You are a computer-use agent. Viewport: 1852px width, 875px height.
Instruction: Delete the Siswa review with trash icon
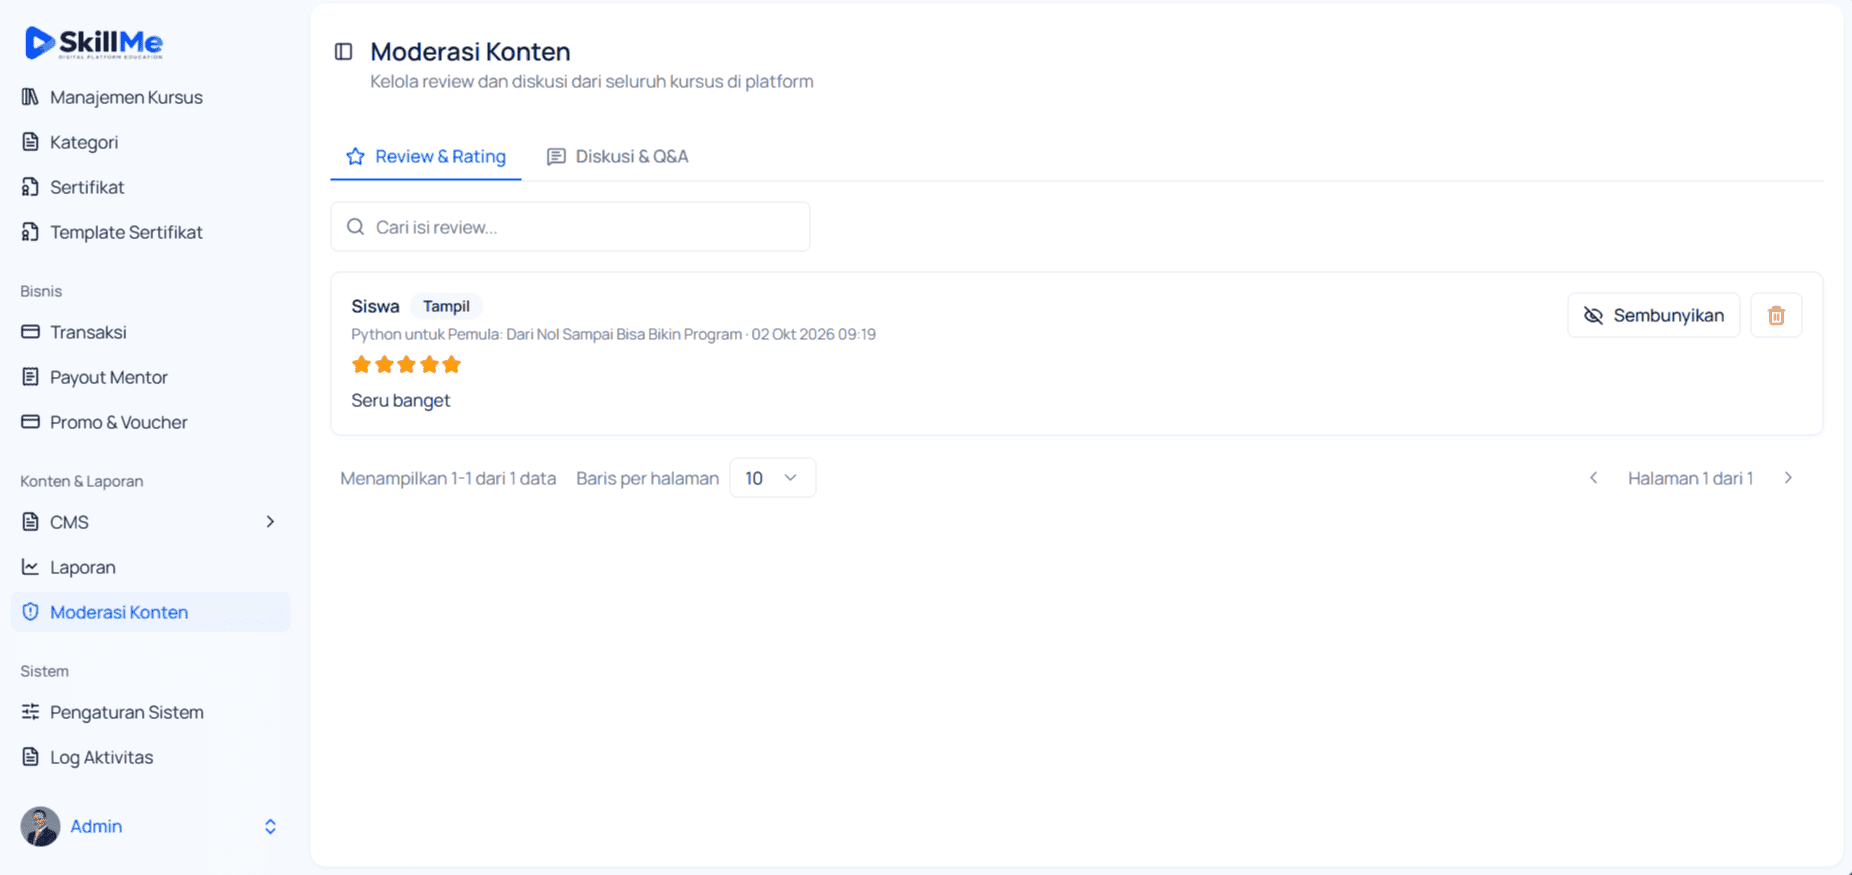tap(1776, 315)
